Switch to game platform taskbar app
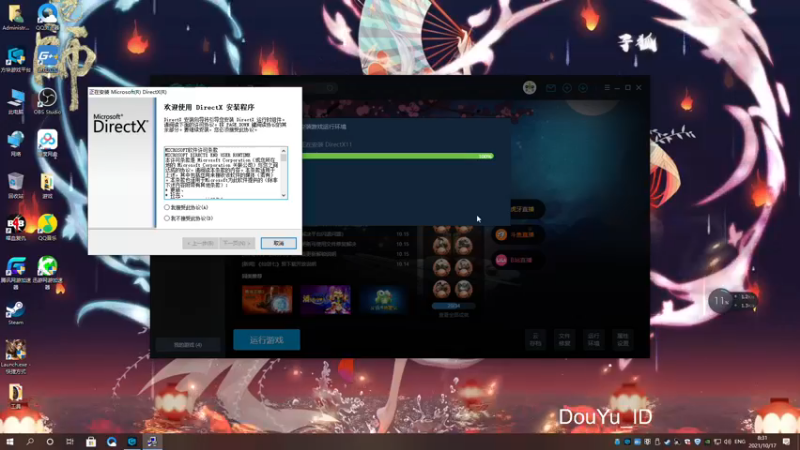 [x=132, y=441]
